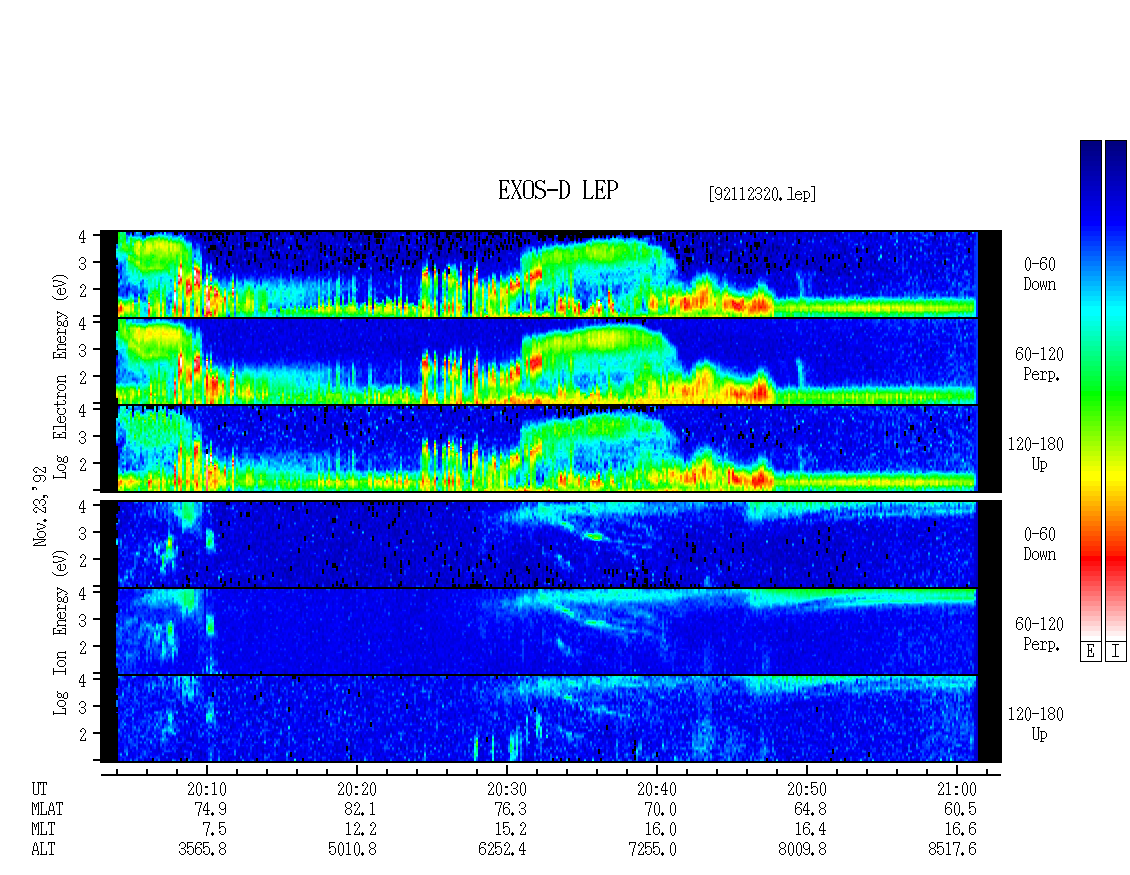Click the ALT value 6252.4
Screen dimensions: 1130x875
click(502, 850)
